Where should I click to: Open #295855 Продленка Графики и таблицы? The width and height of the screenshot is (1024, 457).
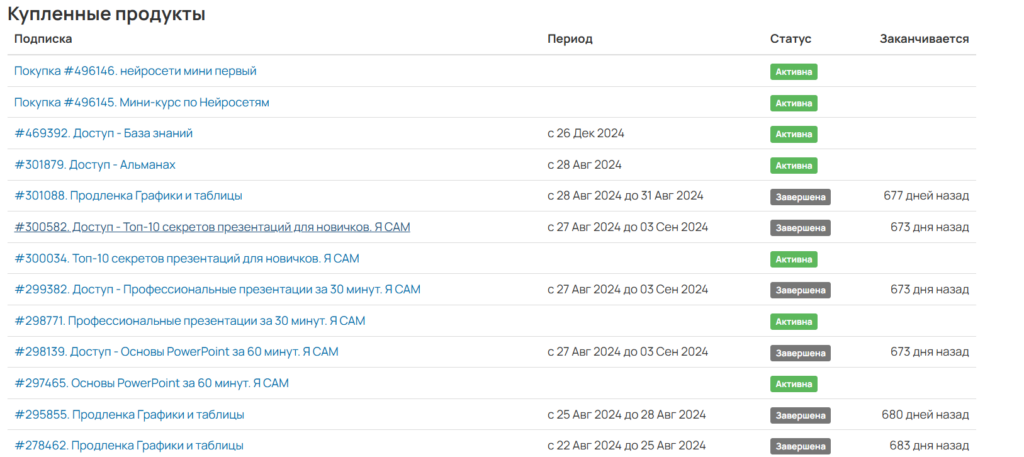click(x=129, y=415)
